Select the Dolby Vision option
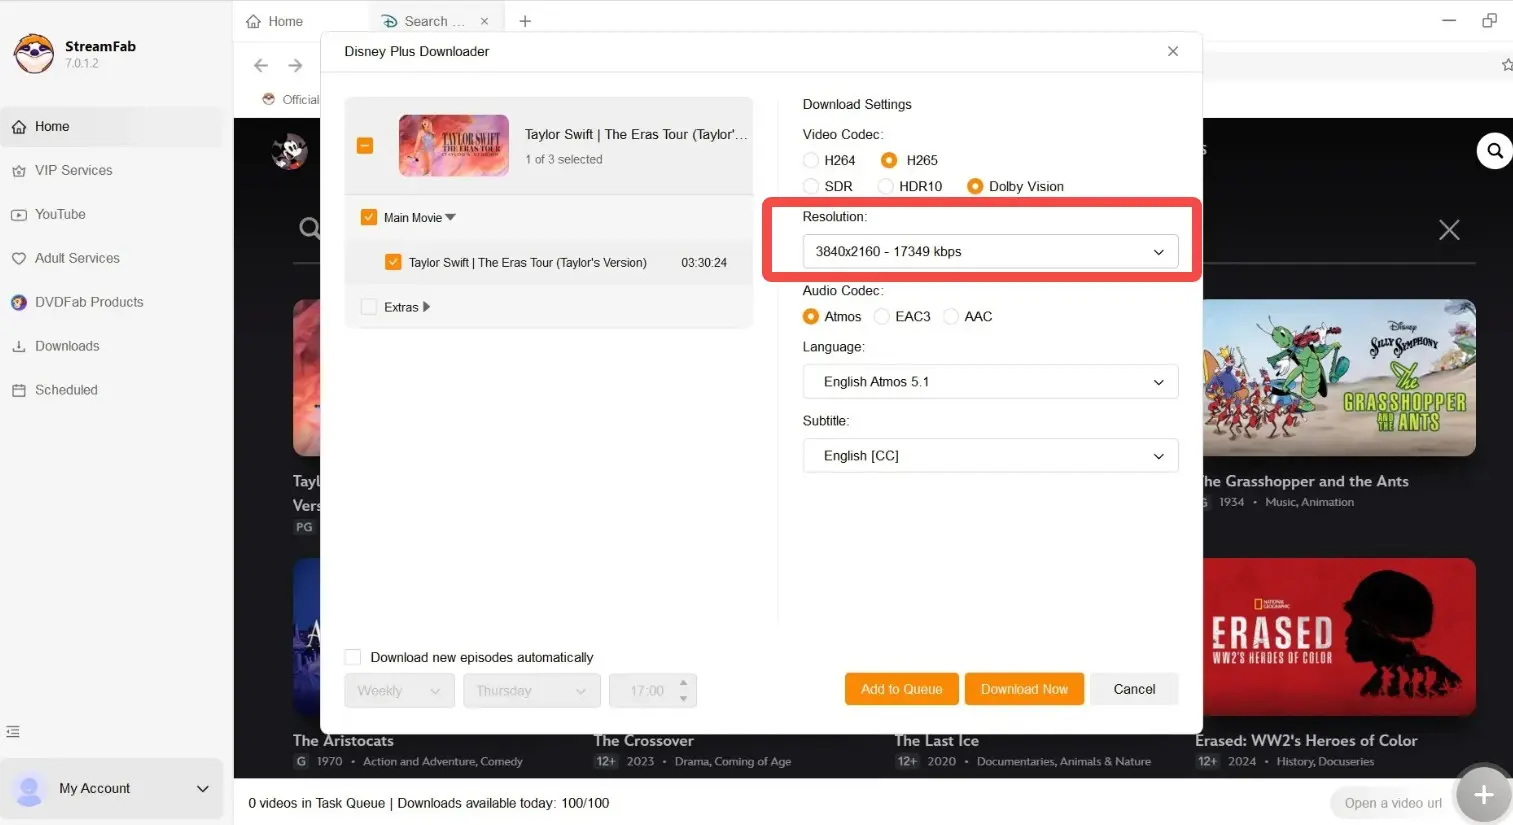The image size is (1513, 825). click(975, 186)
